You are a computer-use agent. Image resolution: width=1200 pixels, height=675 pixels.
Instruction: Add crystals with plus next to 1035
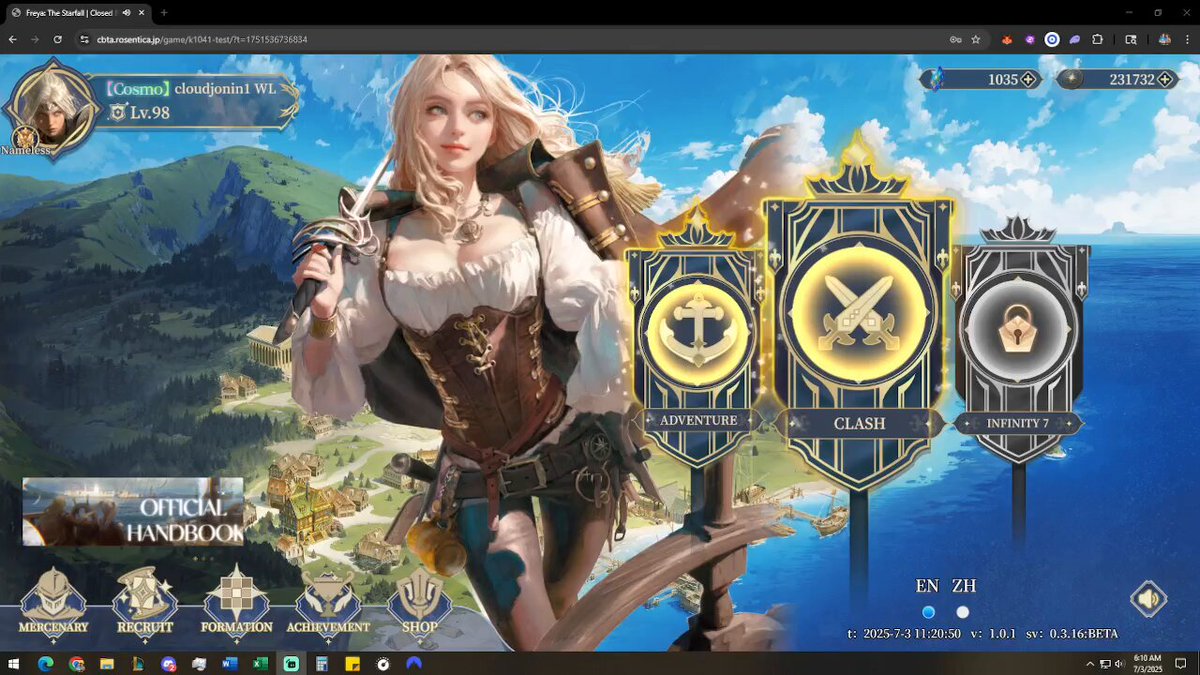[x=1027, y=80]
